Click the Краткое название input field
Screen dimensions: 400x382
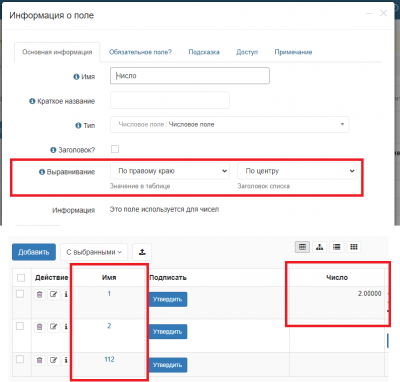tap(170, 100)
